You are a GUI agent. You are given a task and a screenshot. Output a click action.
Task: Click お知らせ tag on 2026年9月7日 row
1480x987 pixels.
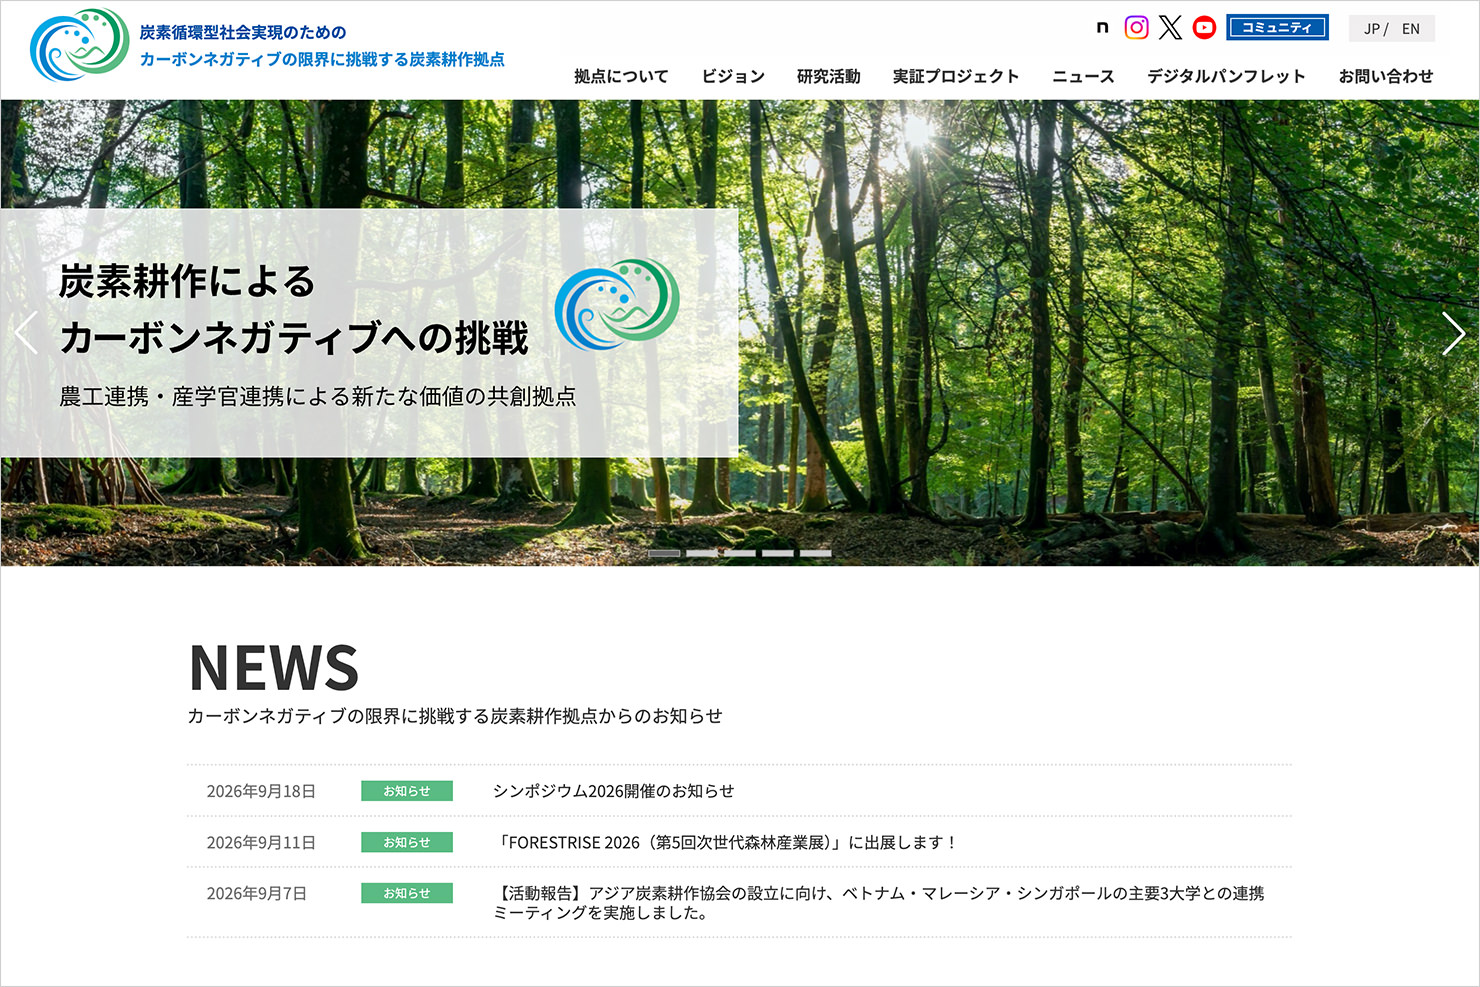click(x=407, y=893)
